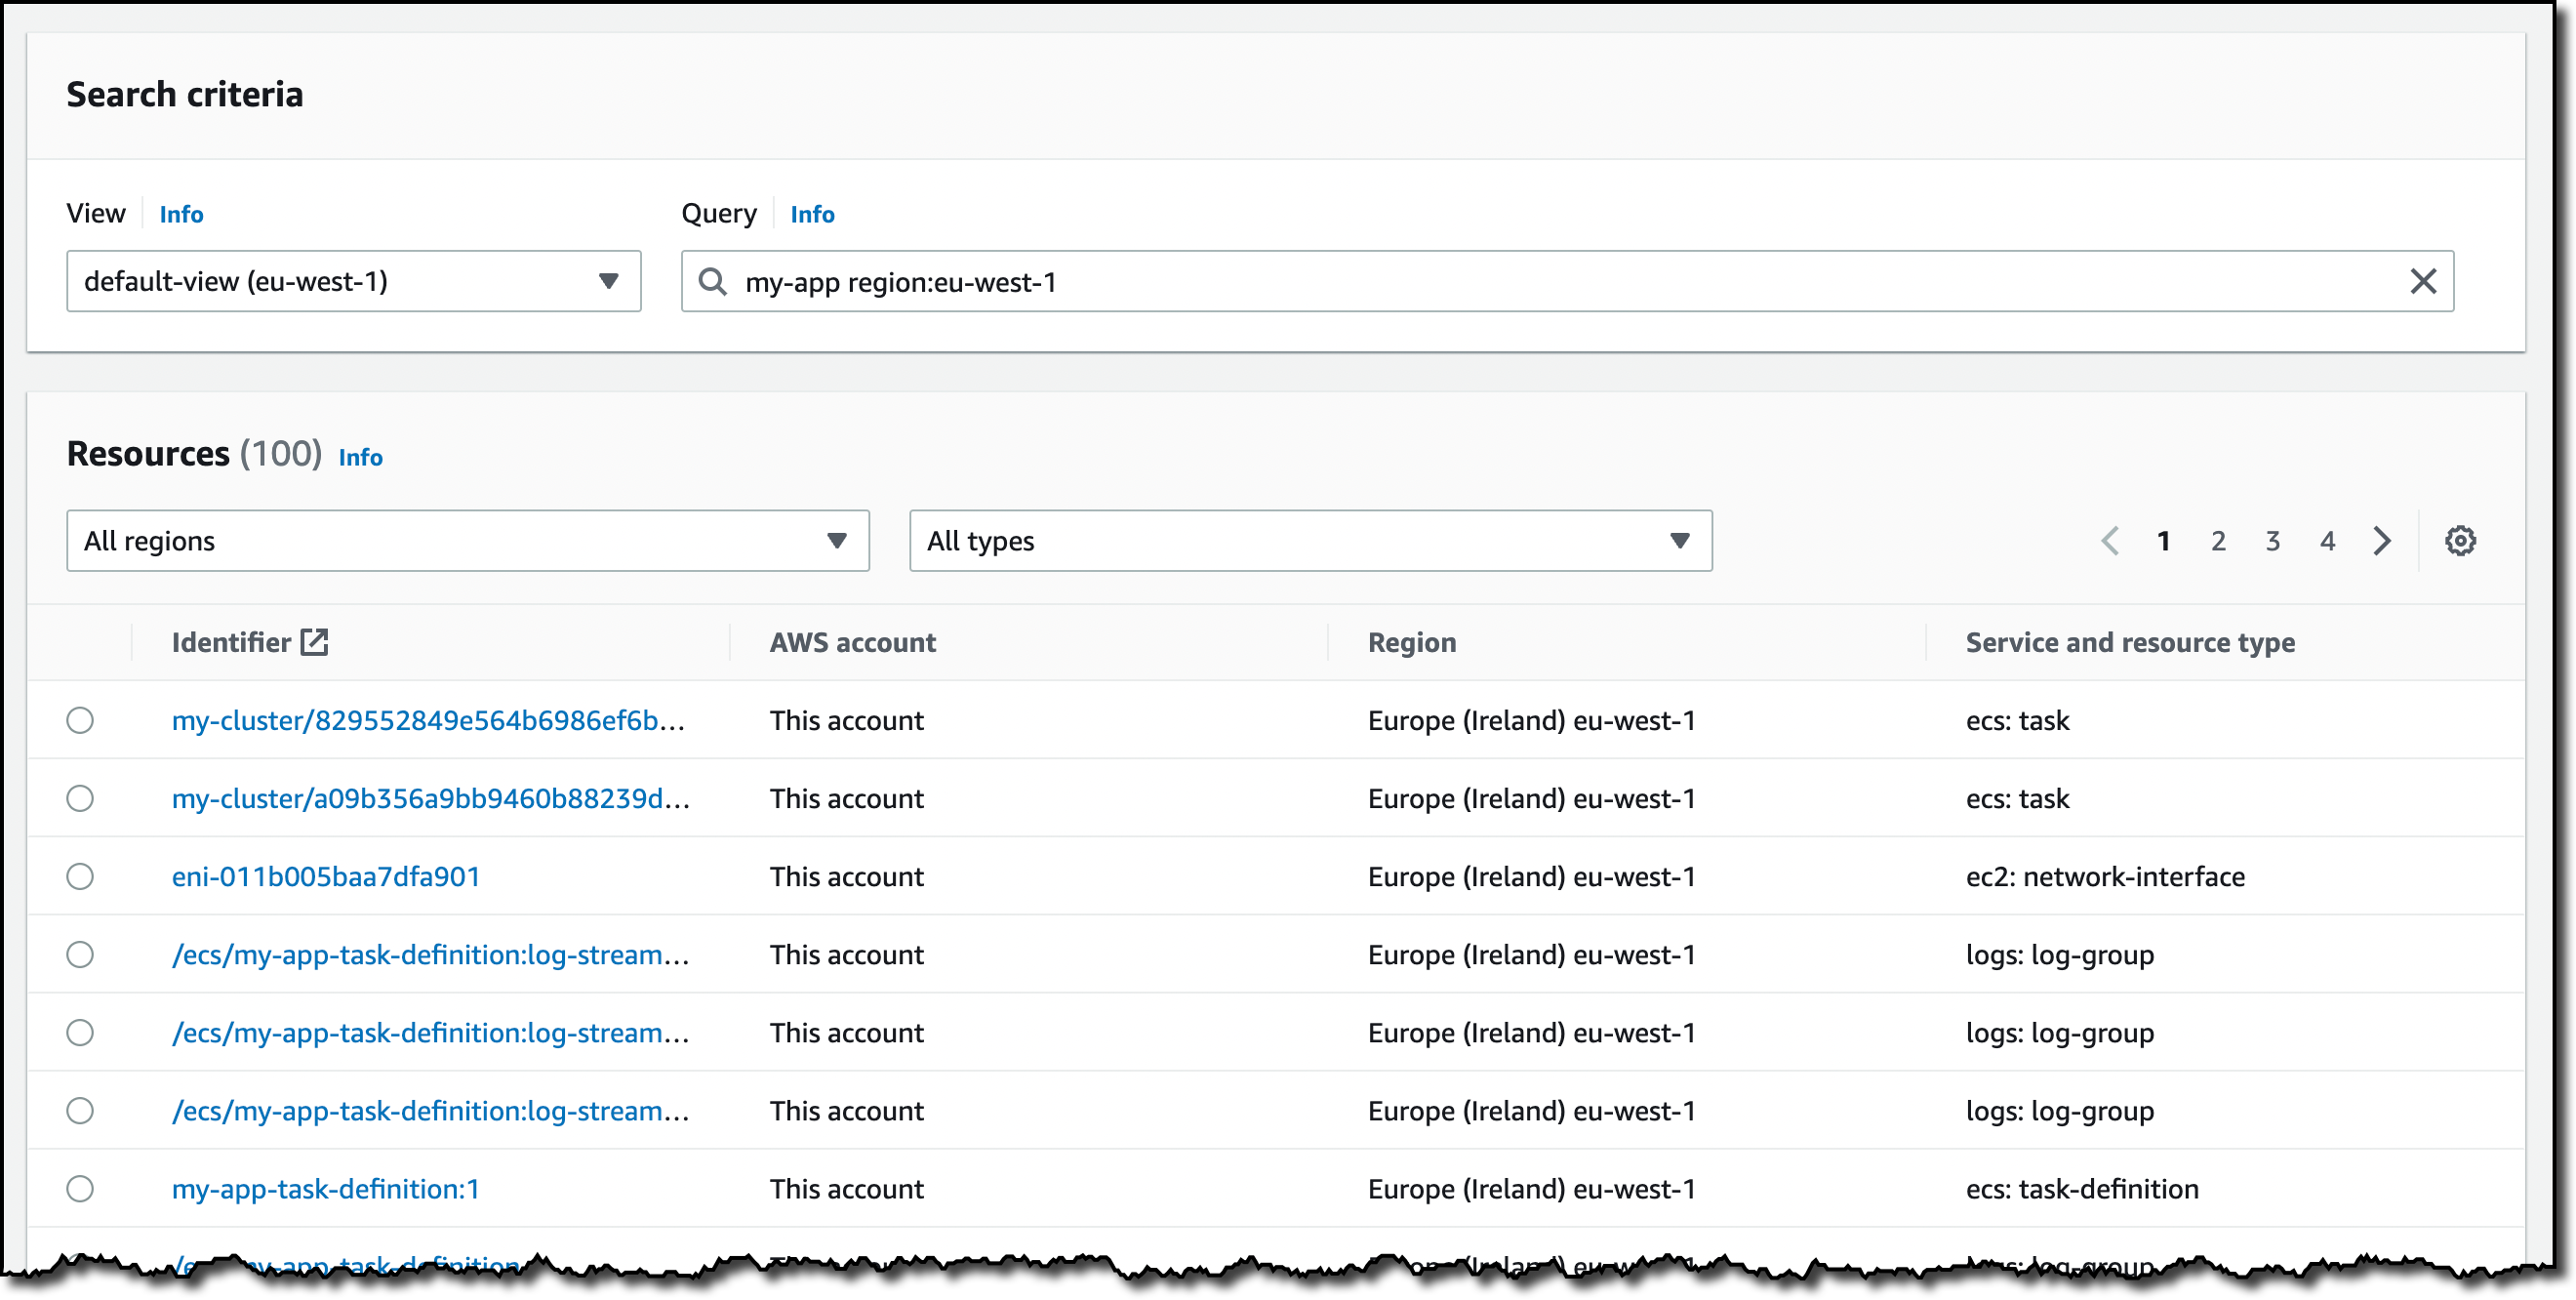
Task: Go to next page with right chevron
Action: coord(2382,541)
